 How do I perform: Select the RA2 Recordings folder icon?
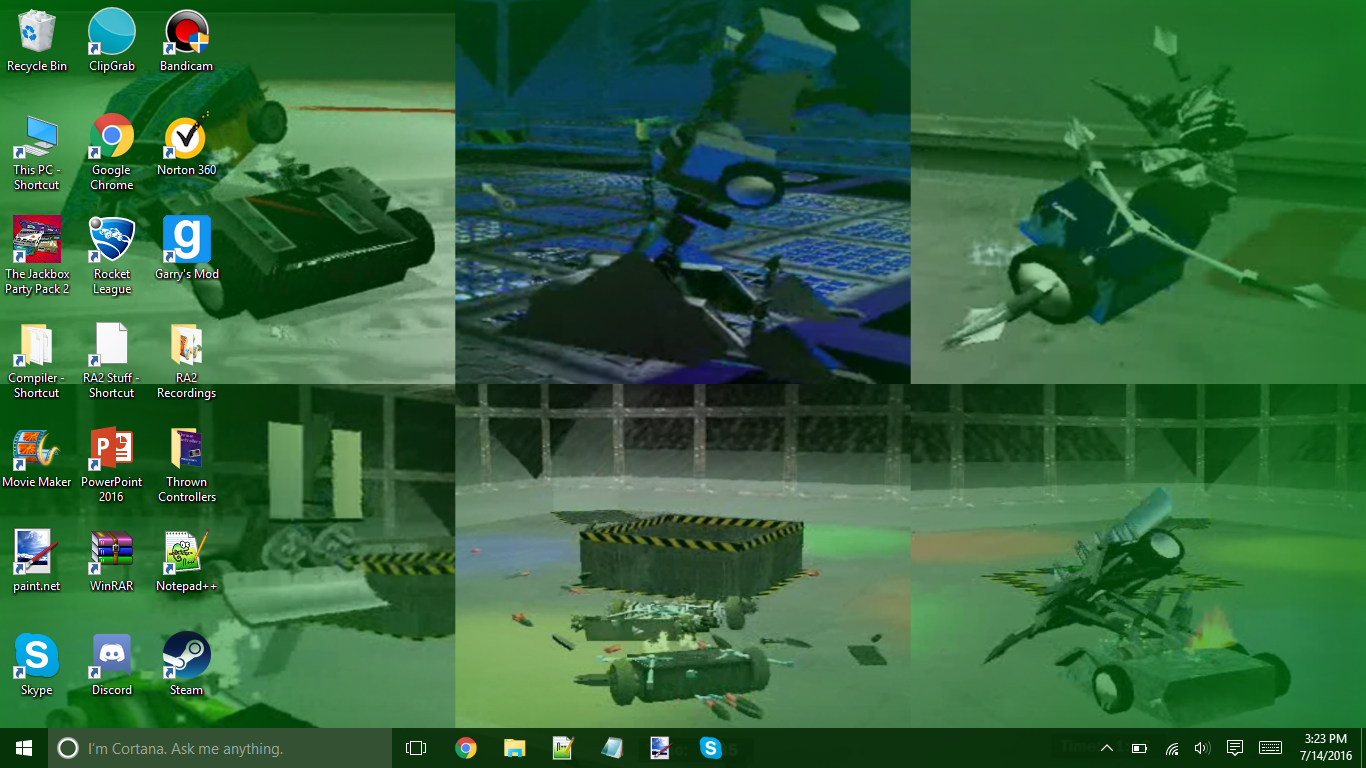pos(187,360)
